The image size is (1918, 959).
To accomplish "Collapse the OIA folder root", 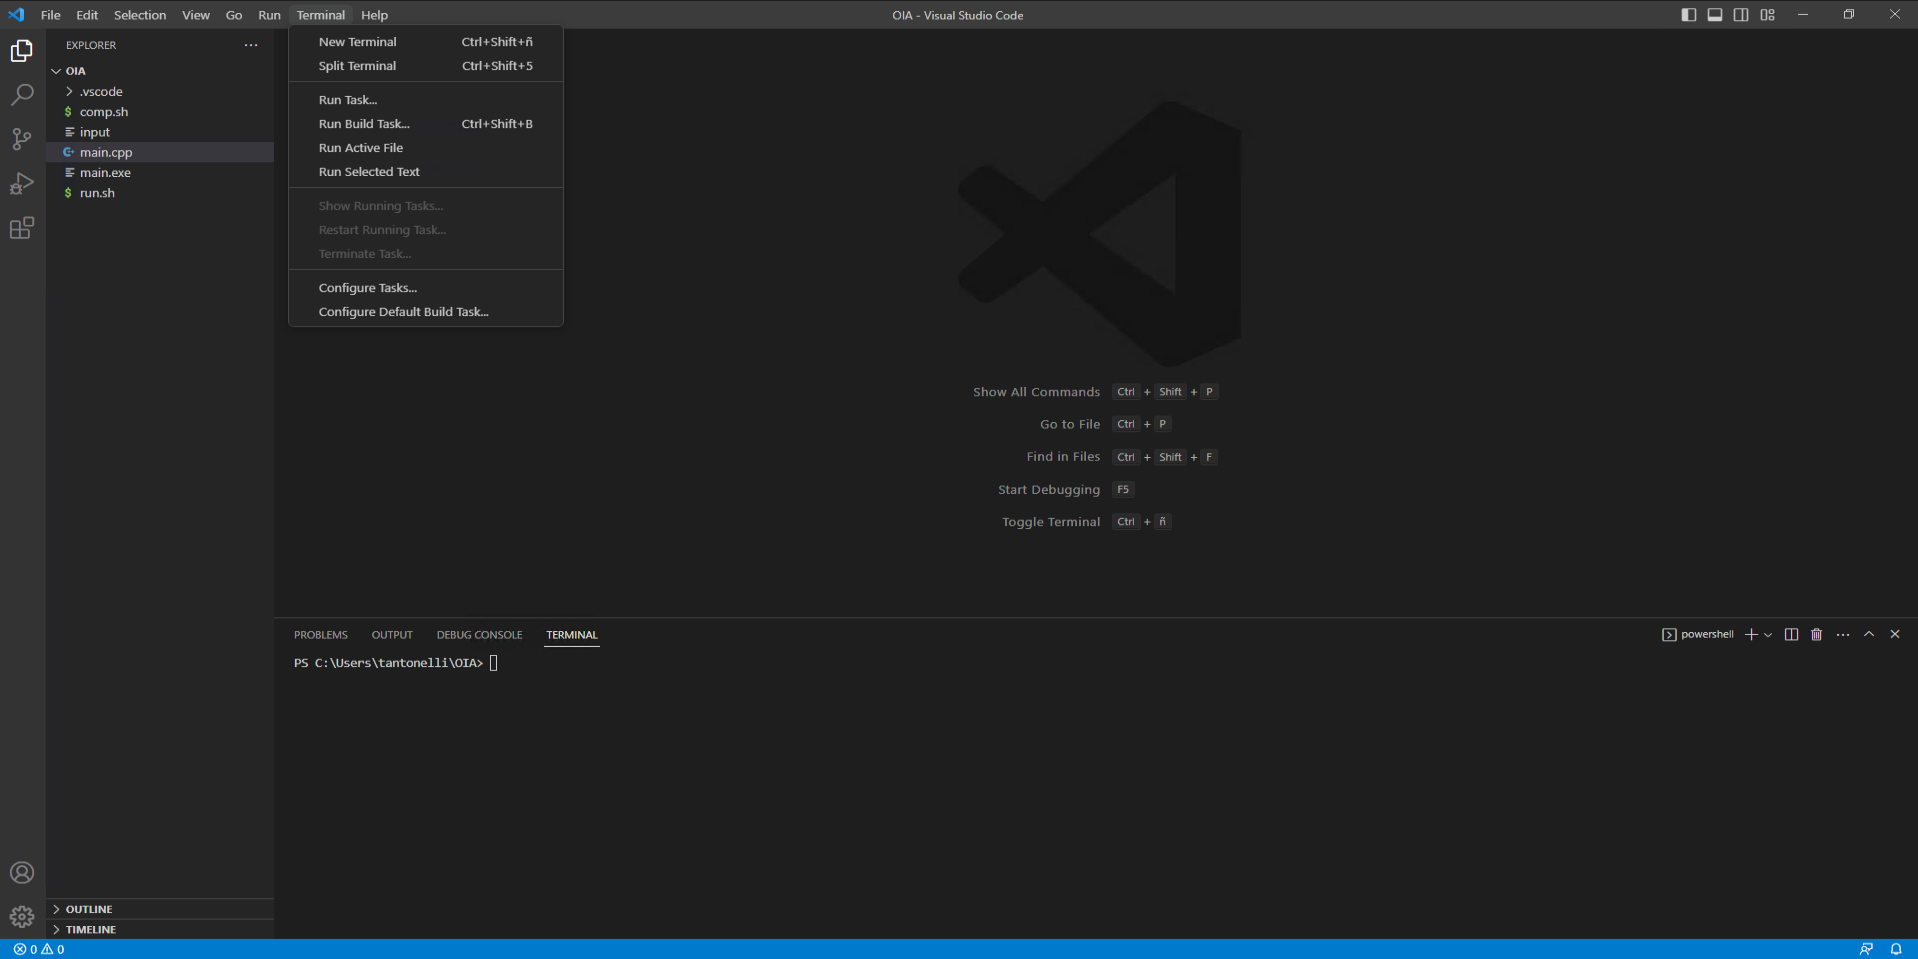I will coord(160,71).
